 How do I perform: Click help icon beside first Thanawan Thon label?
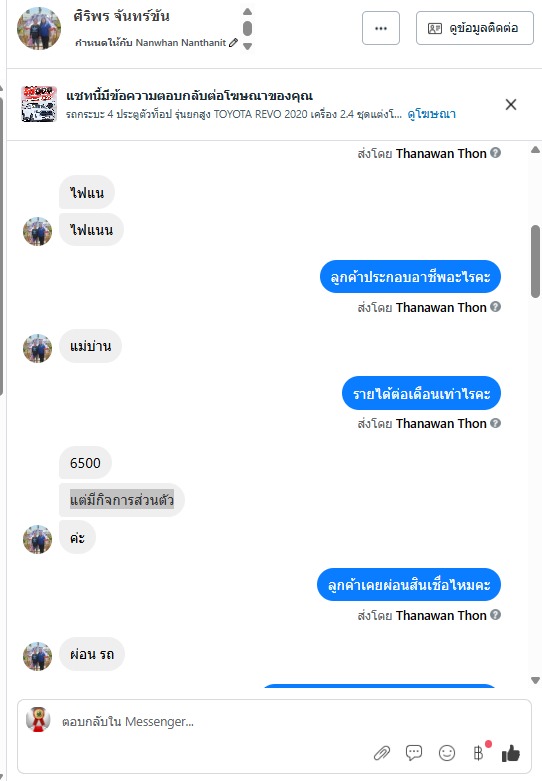pos(495,153)
